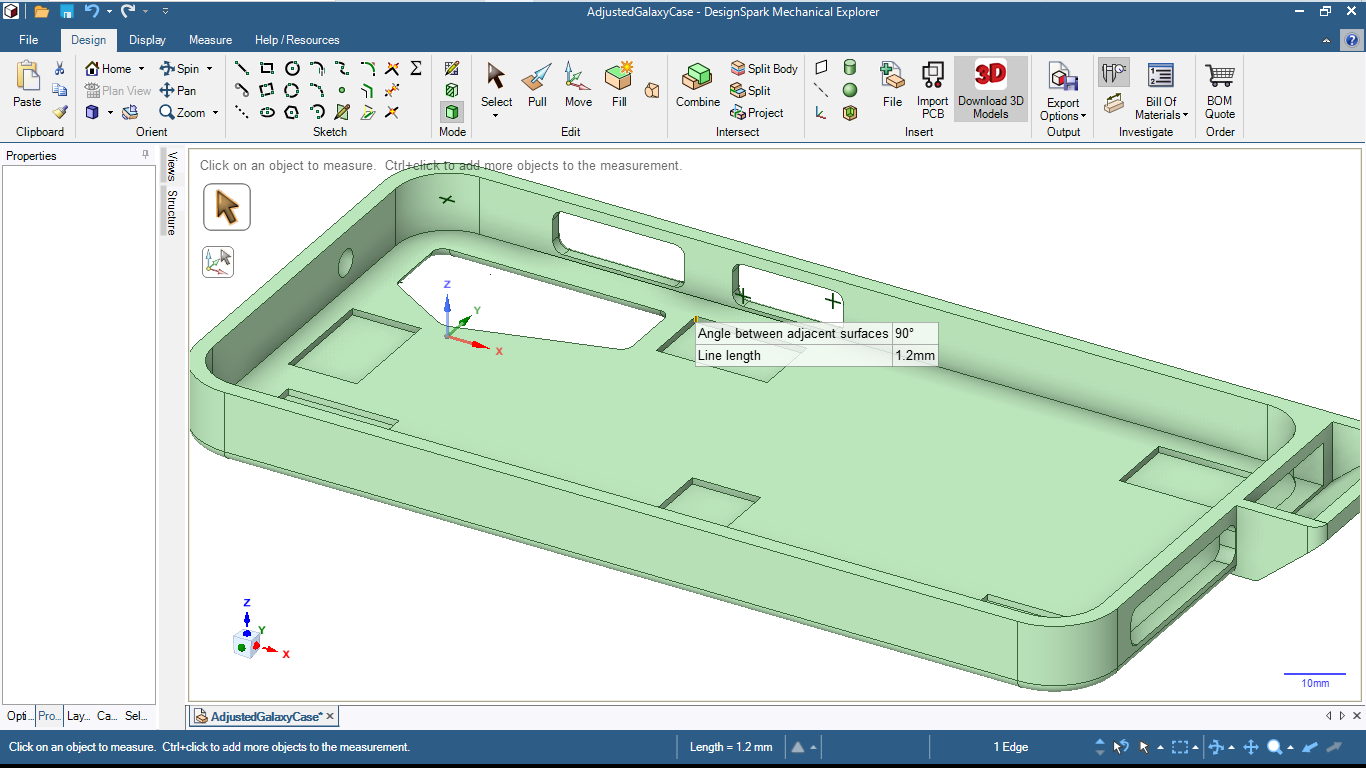Viewport: 1366px width, 768px height.
Task: Click the Length = 1.2 mm status text
Action: pyautogui.click(x=731, y=747)
